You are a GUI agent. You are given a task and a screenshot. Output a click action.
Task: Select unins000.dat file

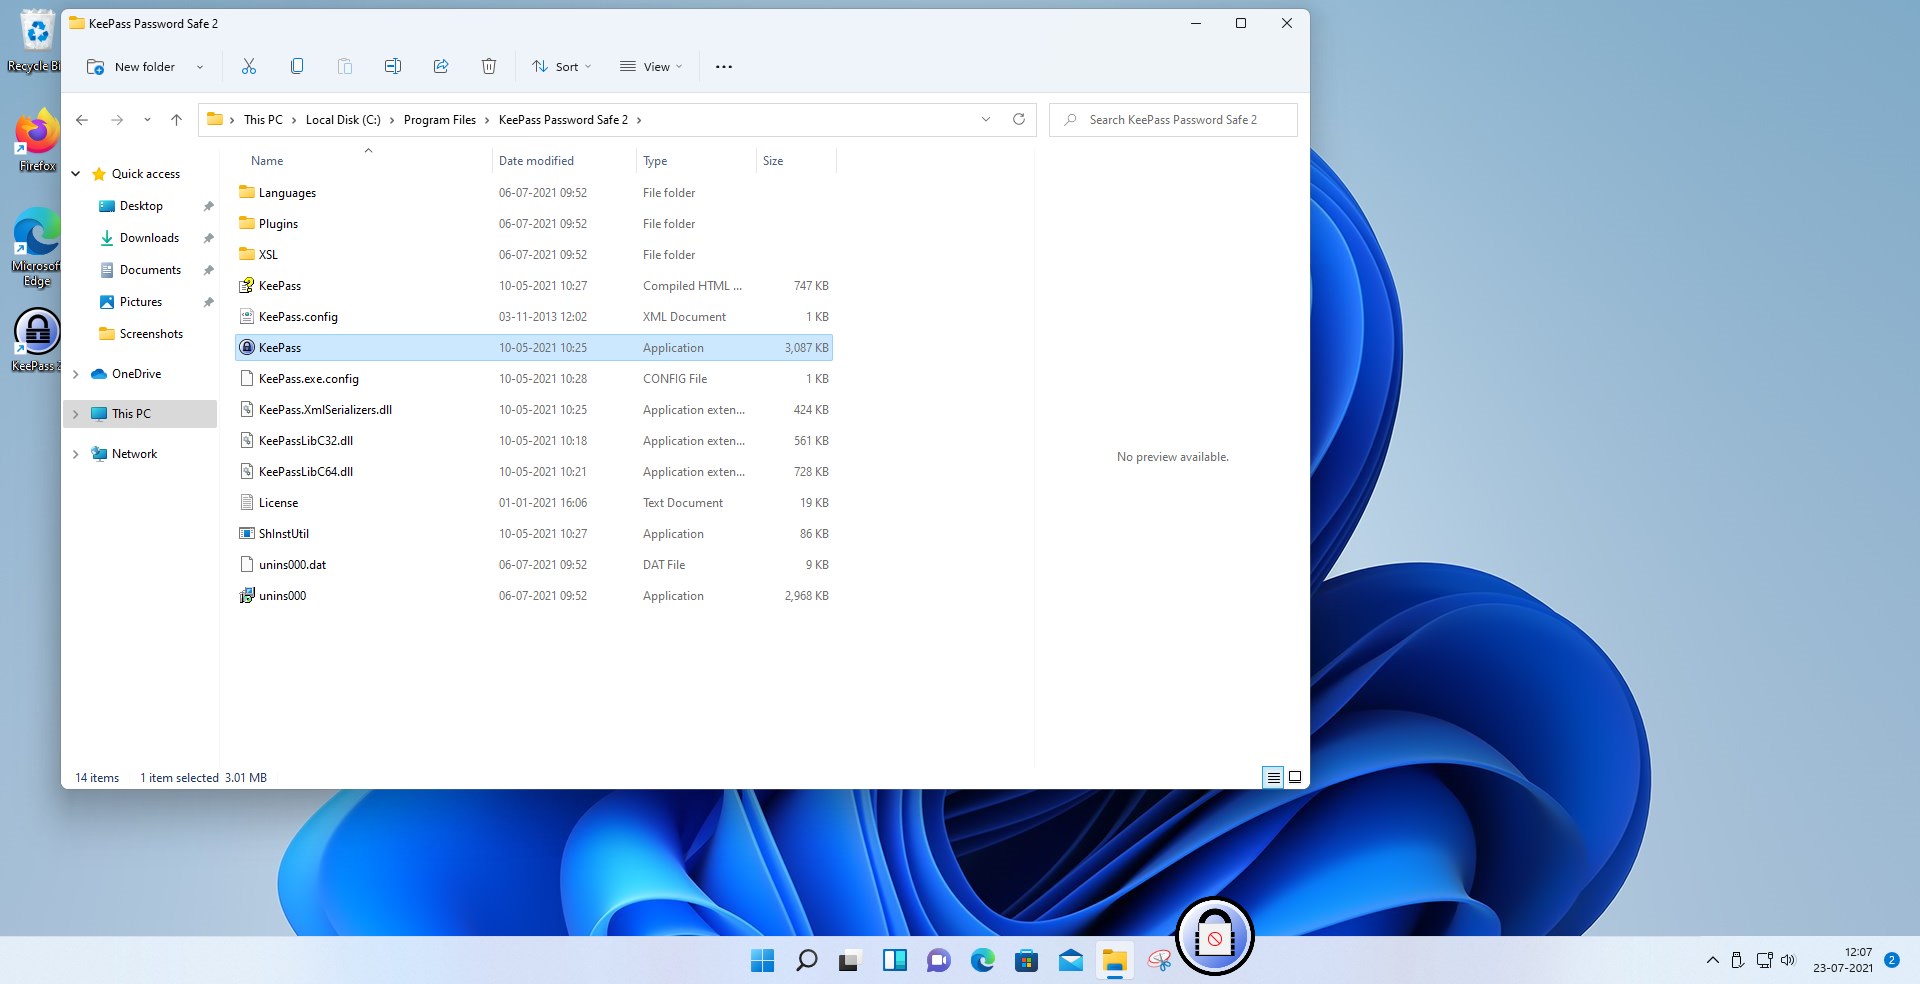click(x=534, y=565)
